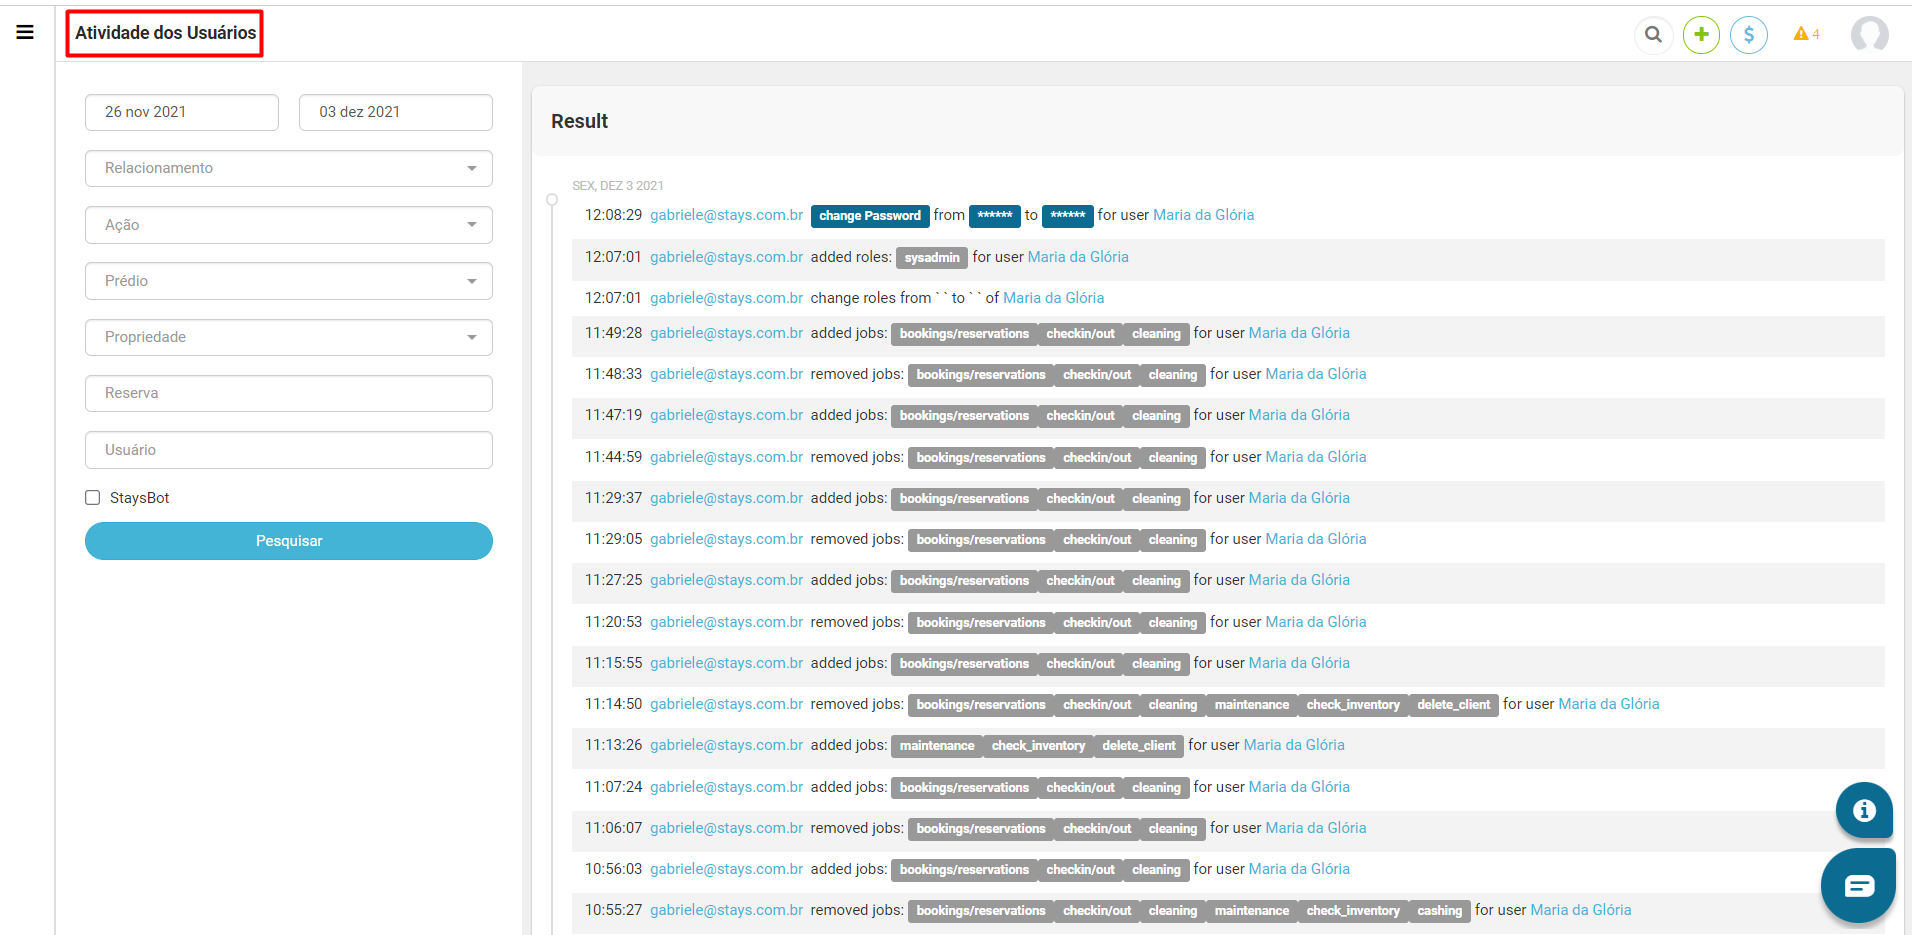Click the sysadmin role tag
The image size is (1912, 935).
932,258
